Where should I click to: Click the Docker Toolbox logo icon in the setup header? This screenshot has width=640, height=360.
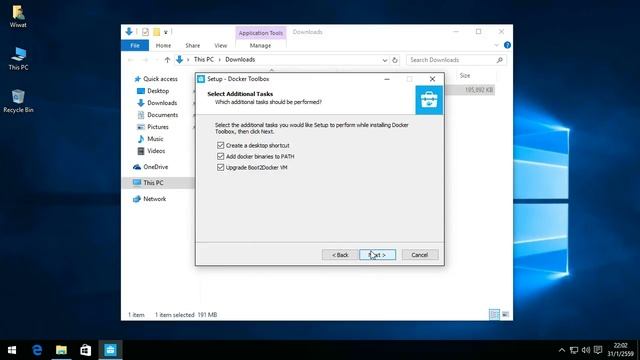click(x=429, y=100)
